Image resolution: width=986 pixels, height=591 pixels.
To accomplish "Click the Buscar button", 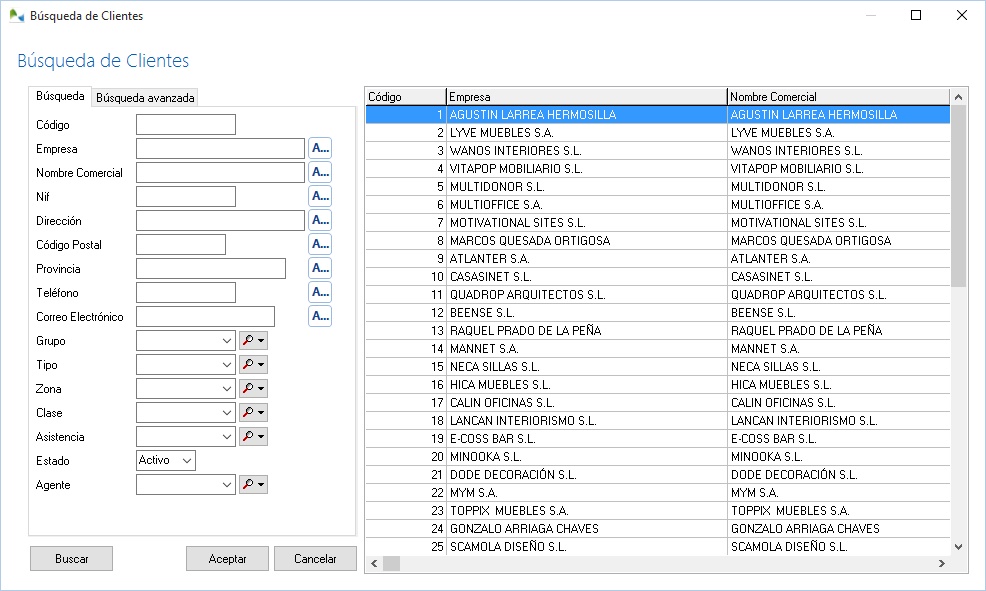I will [71, 559].
